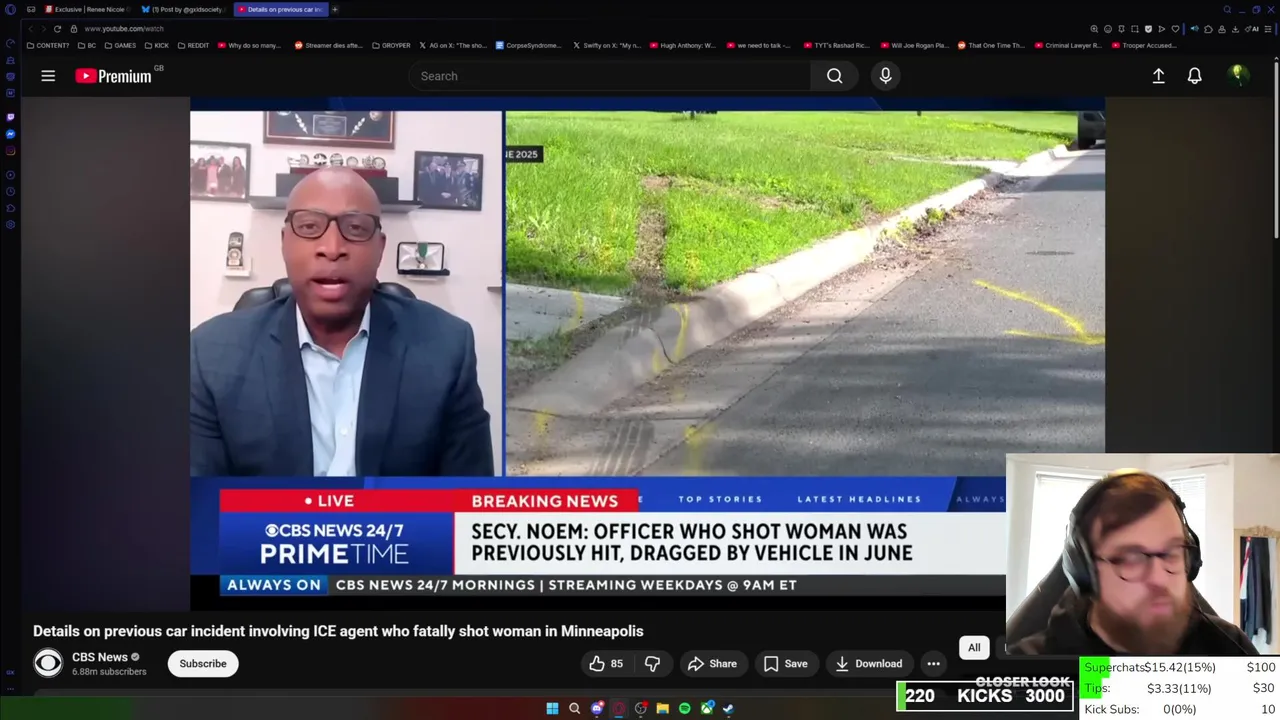This screenshot has height=720, width=1280.
Task: Open File Explorer from taskbar
Action: pyautogui.click(x=662, y=708)
